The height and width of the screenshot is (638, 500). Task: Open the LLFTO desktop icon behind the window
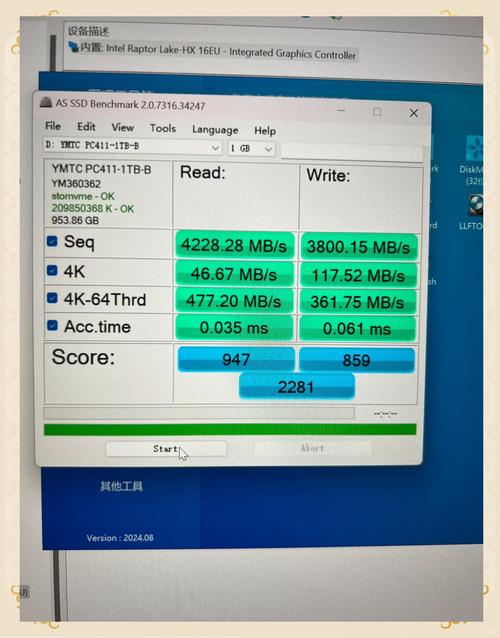point(473,212)
